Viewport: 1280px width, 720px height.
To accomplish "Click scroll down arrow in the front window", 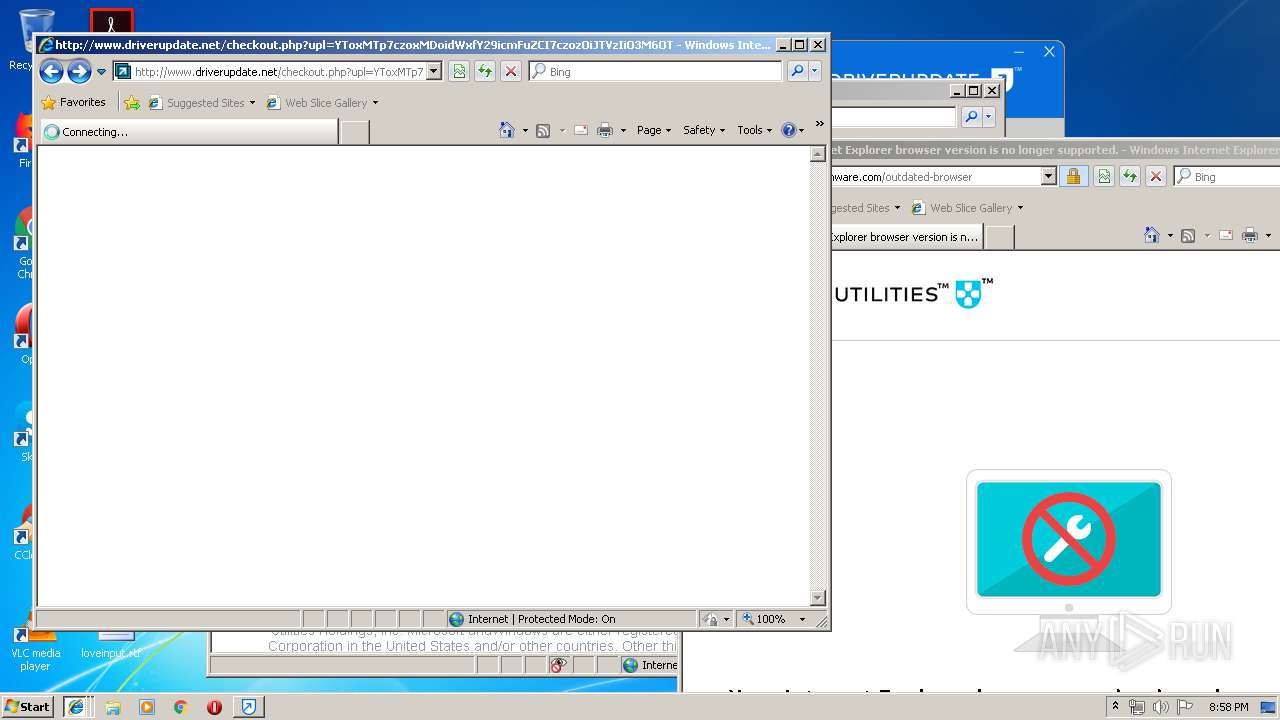I will tap(817, 598).
